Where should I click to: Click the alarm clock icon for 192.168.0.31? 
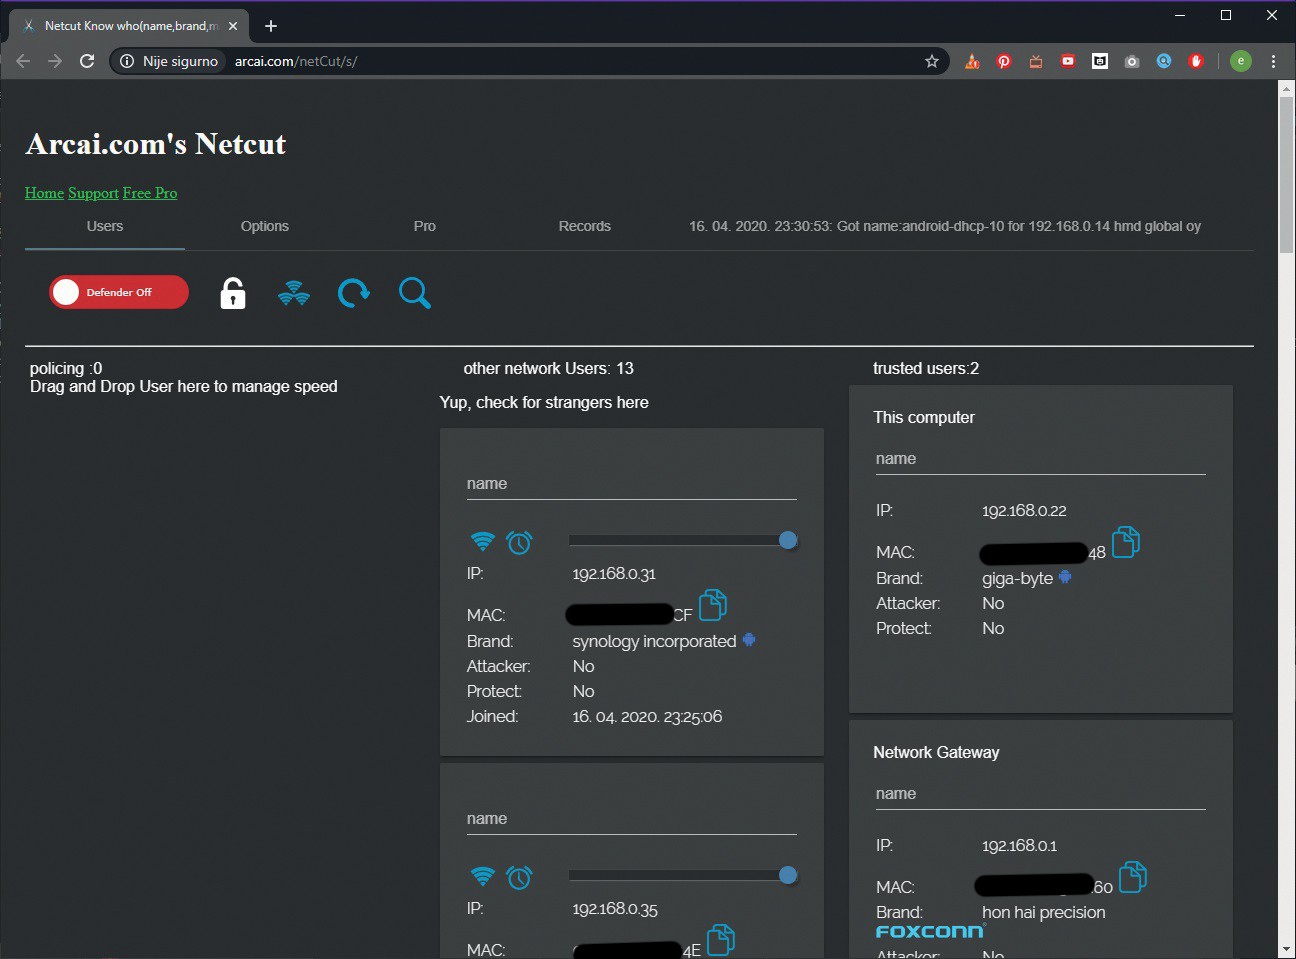(519, 542)
